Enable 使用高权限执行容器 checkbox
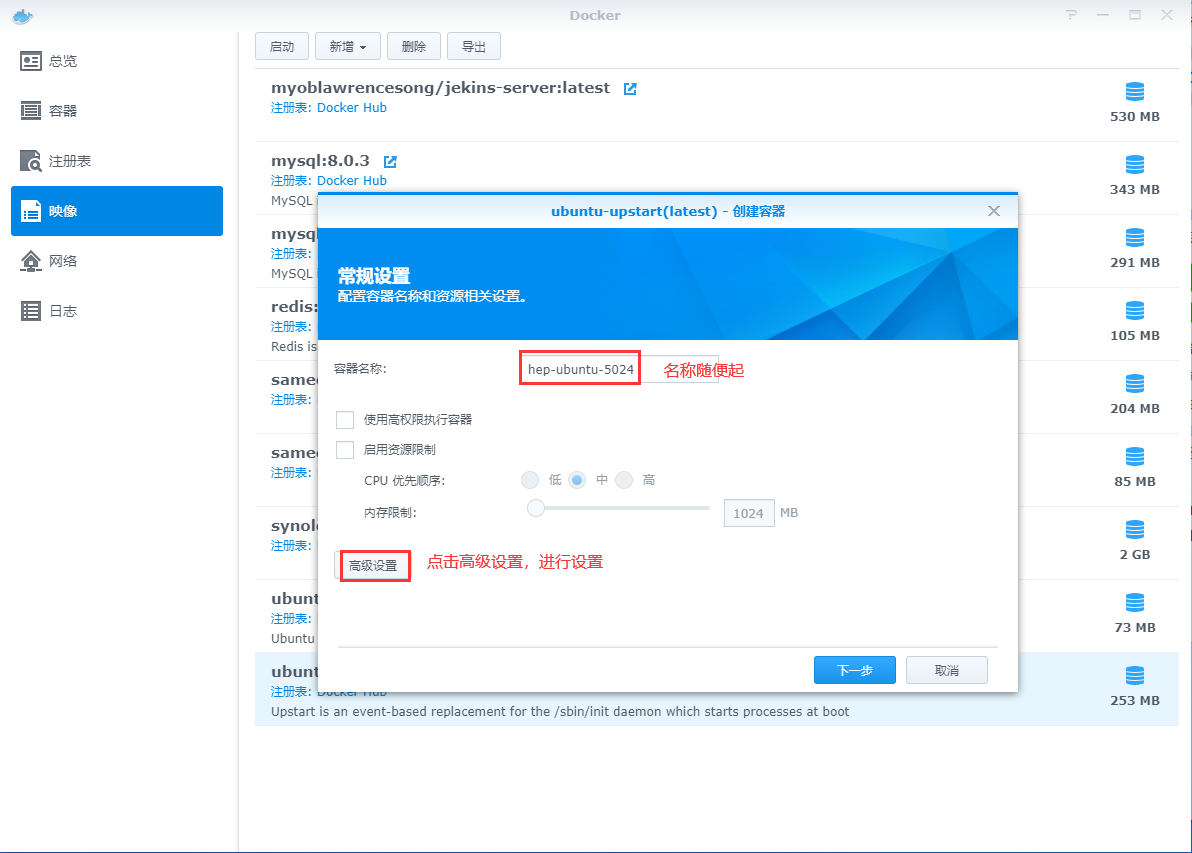This screenshot has height=853, width=1192. tap(345, 420)
